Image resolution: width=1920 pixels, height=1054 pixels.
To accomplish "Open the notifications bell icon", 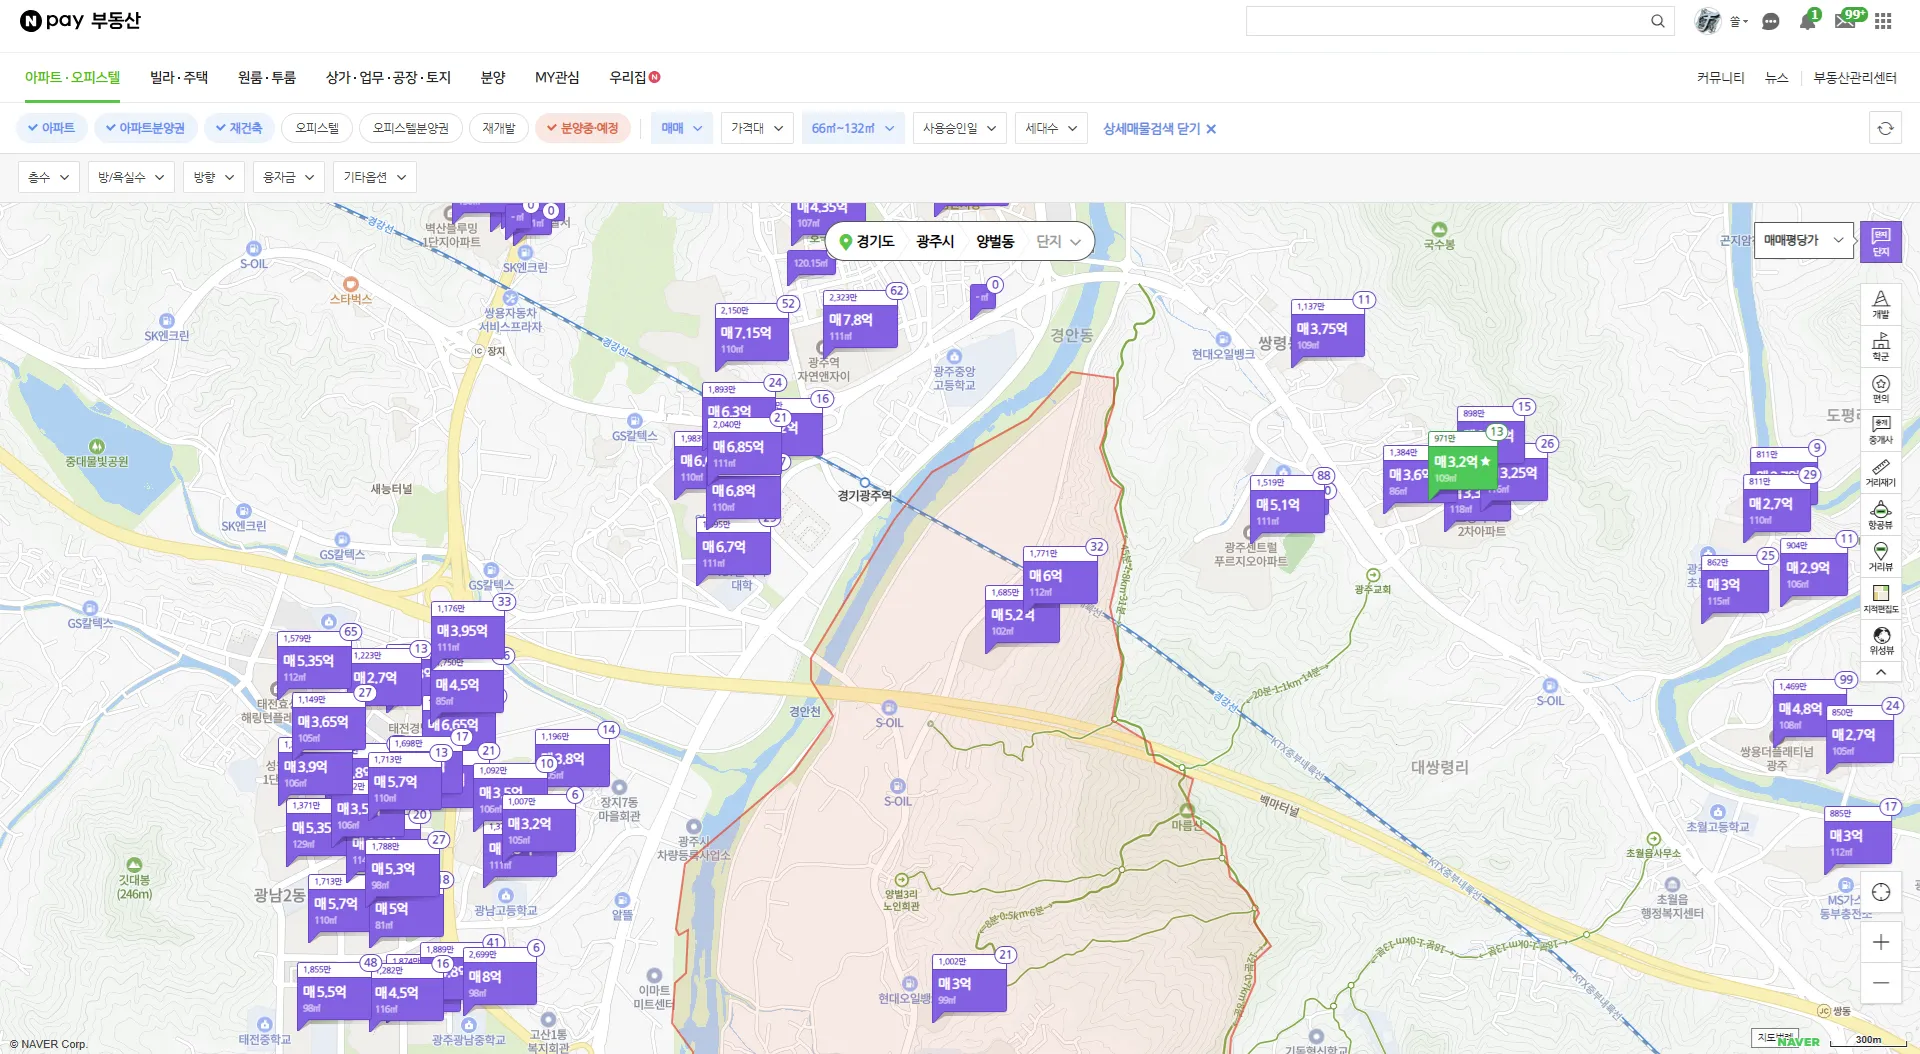I will click(x=1807, y=21).
